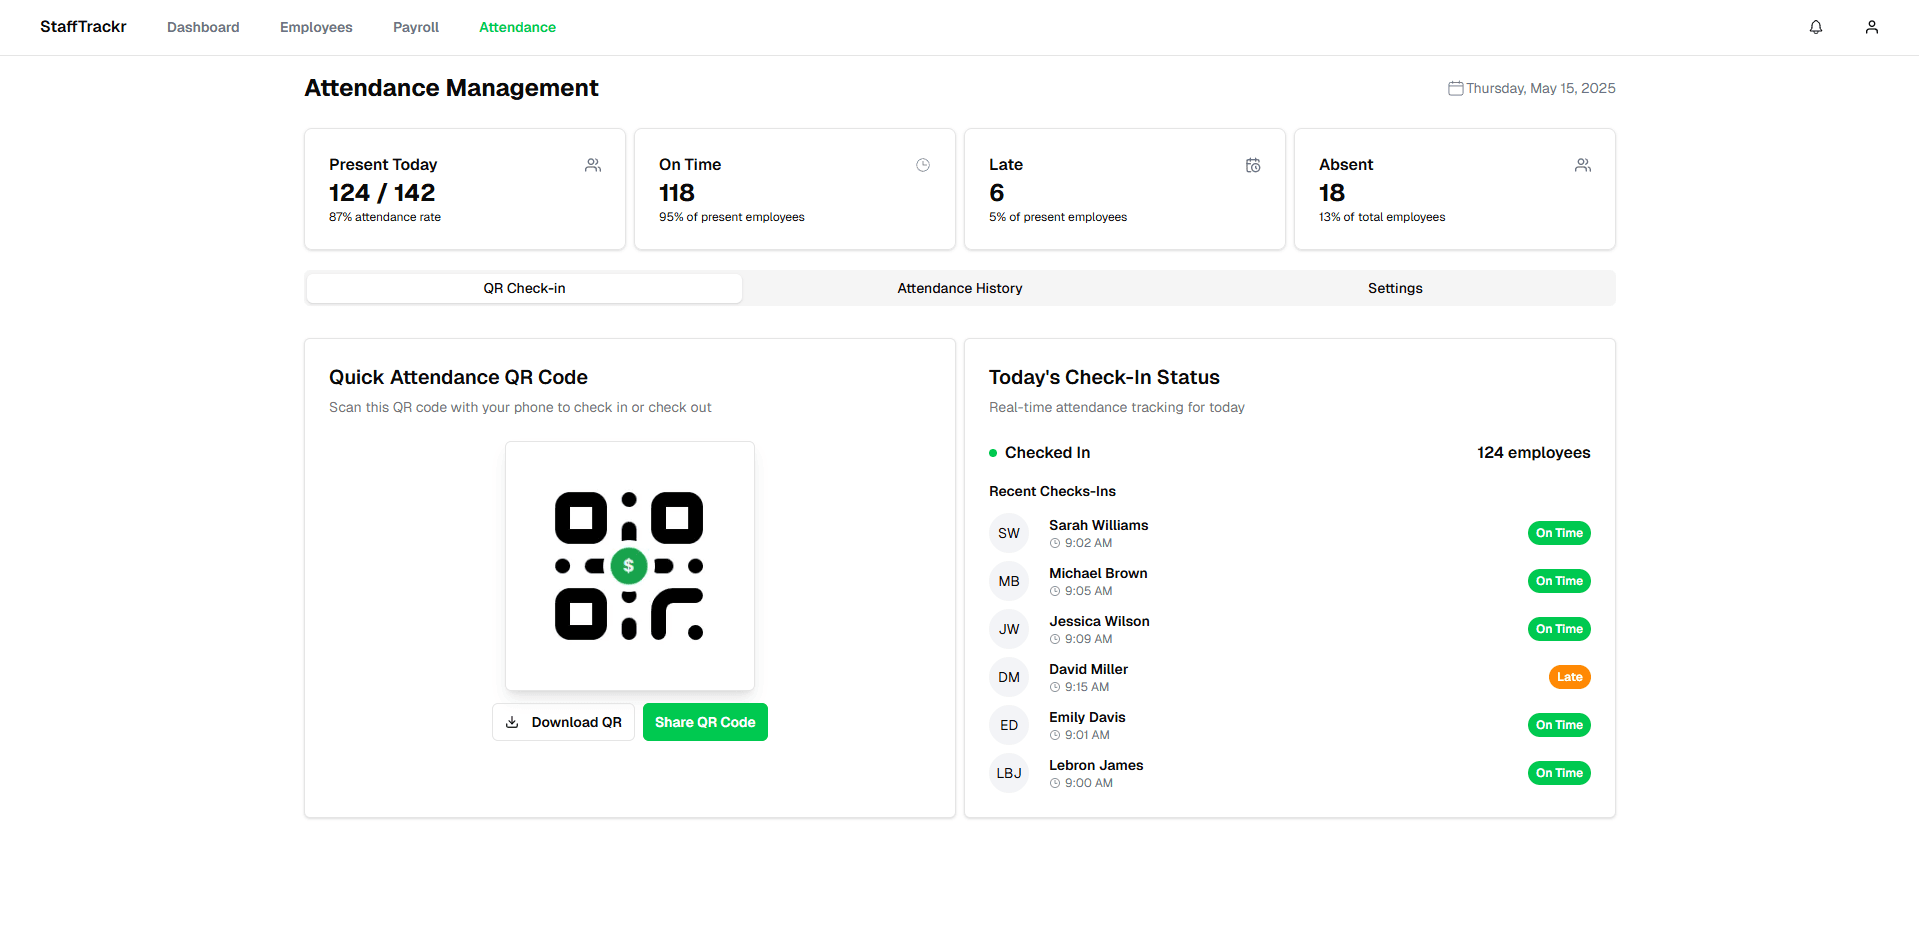Click the people icon on Present Today card
This screenshot has width=1919, height=949.
pyautogui.click(x=593, y=165)
